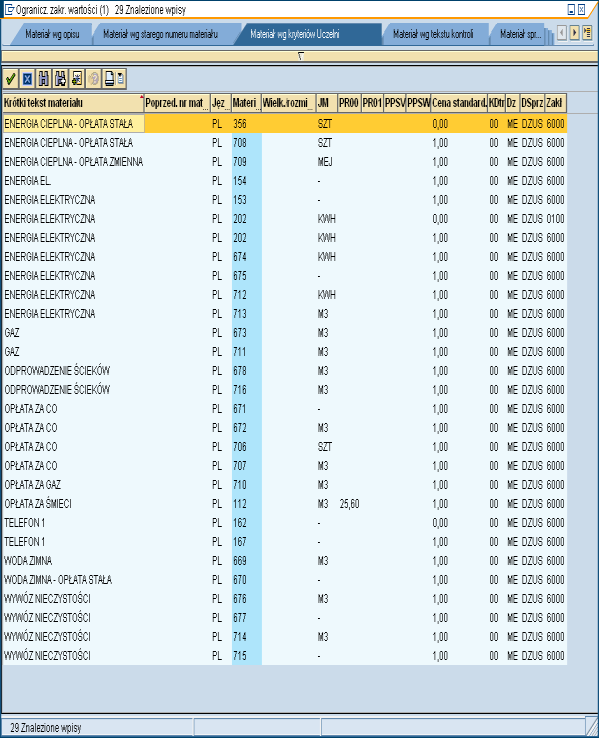
Task: Add entry to personal value list icon
Action: 77,79
